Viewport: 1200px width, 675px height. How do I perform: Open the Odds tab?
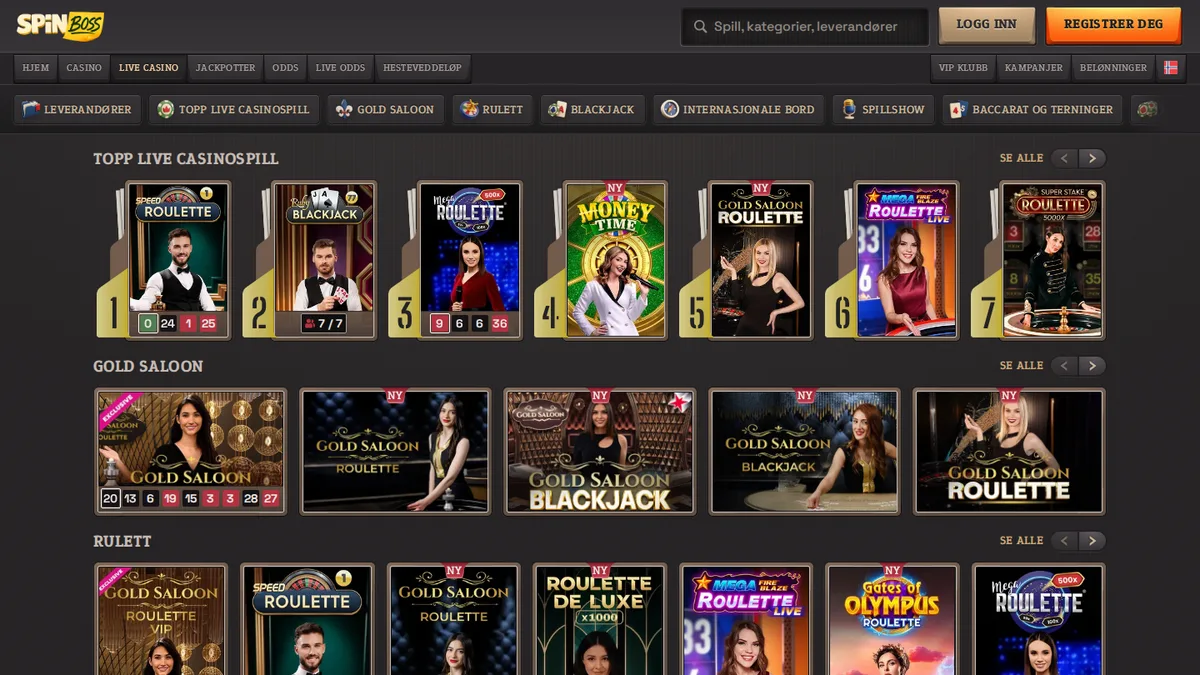coord(285,68)
